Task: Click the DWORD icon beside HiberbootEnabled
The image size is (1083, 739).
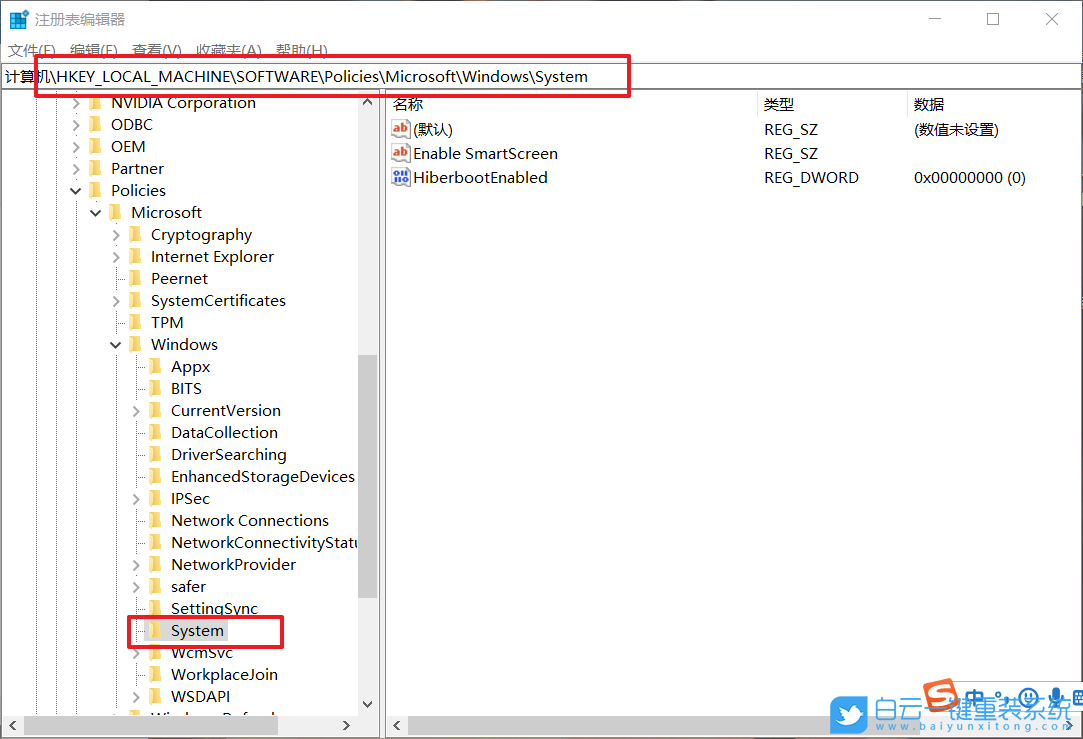Action: click(x=401, y=177)
